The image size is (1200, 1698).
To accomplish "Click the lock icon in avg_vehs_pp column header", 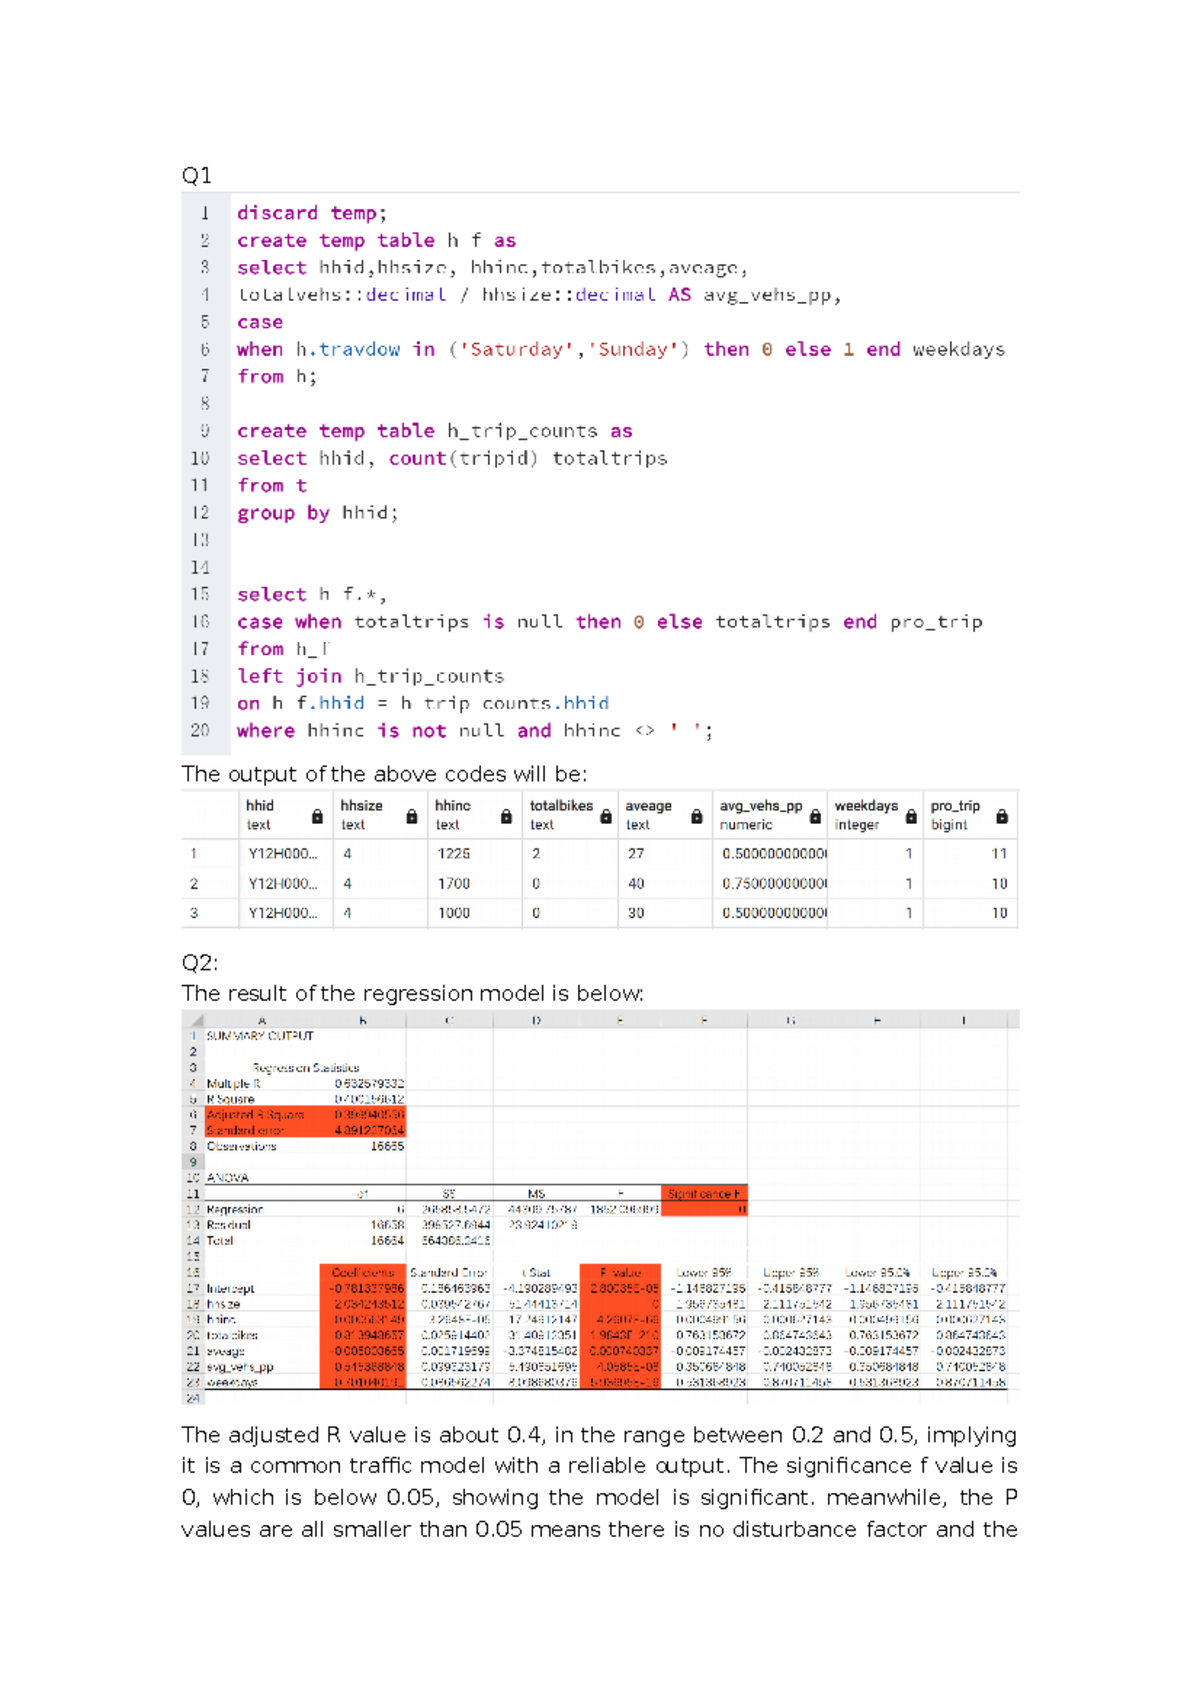I will point(815,817).
